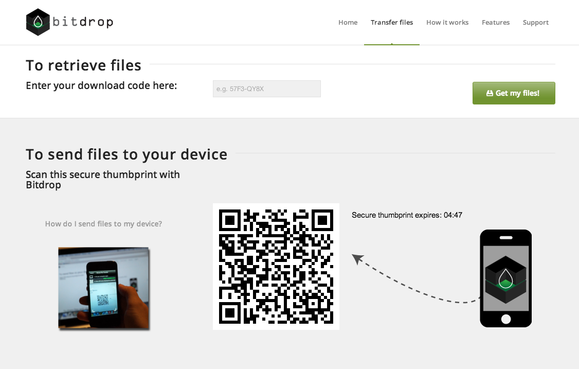Open the Features menu item
The width and height of the screenshot is (579, 369).
coord(496,23)
